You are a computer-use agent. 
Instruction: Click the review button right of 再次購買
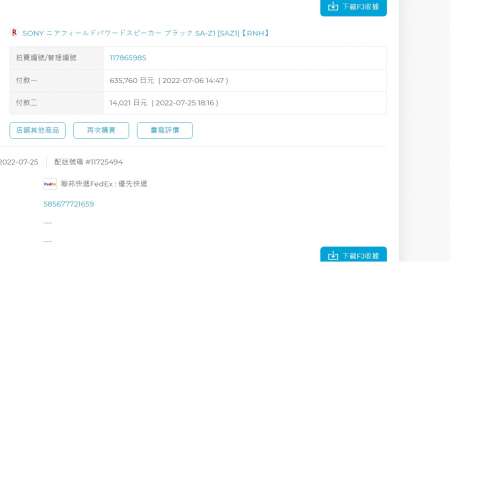[x=165, y=130]
